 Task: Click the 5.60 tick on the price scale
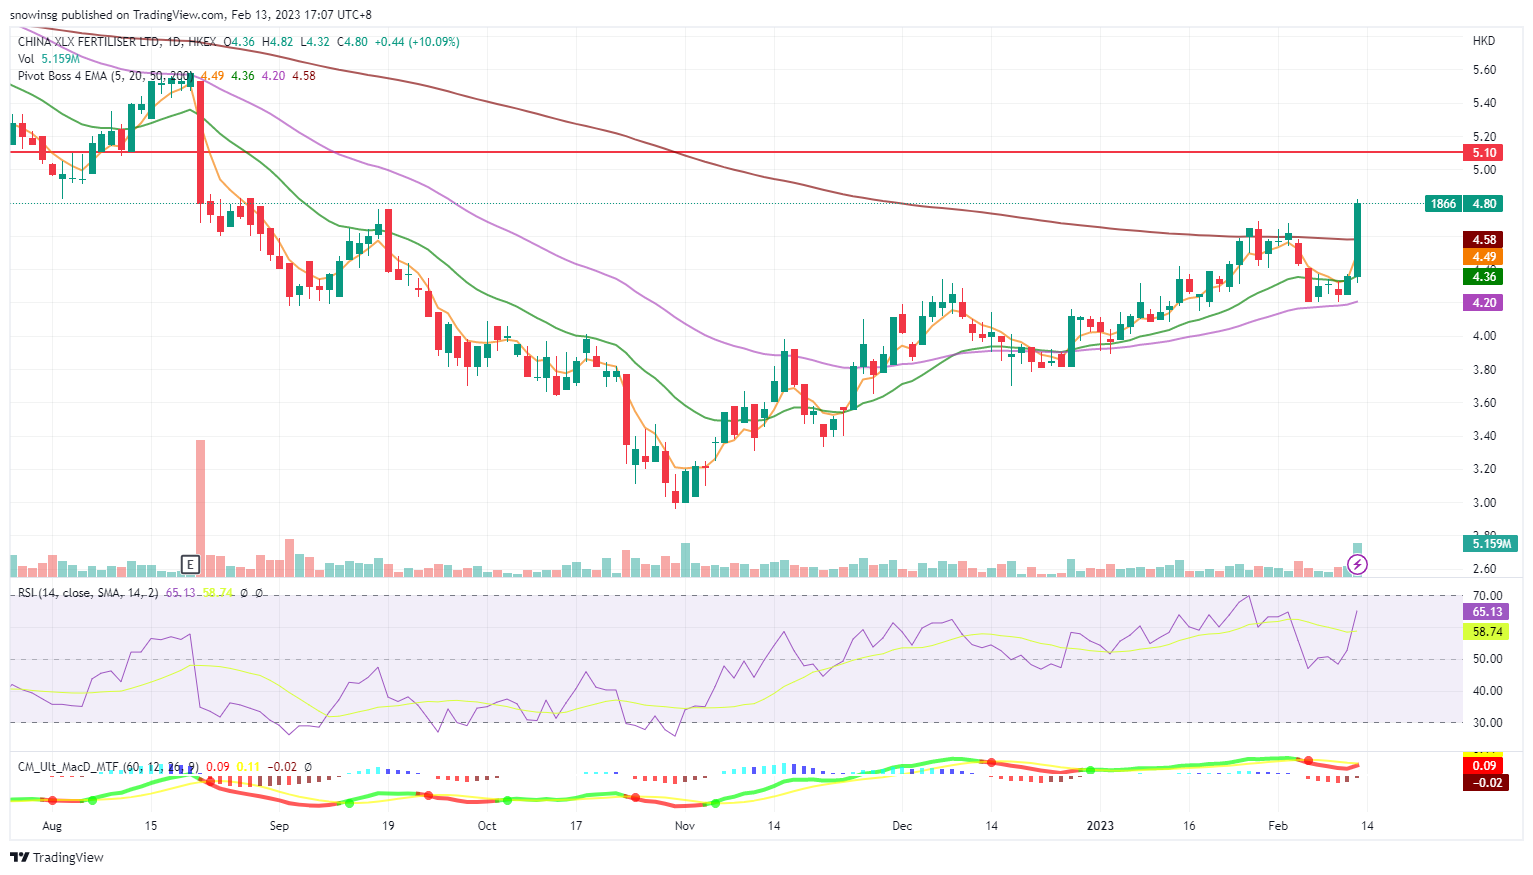coord(1484,70)
